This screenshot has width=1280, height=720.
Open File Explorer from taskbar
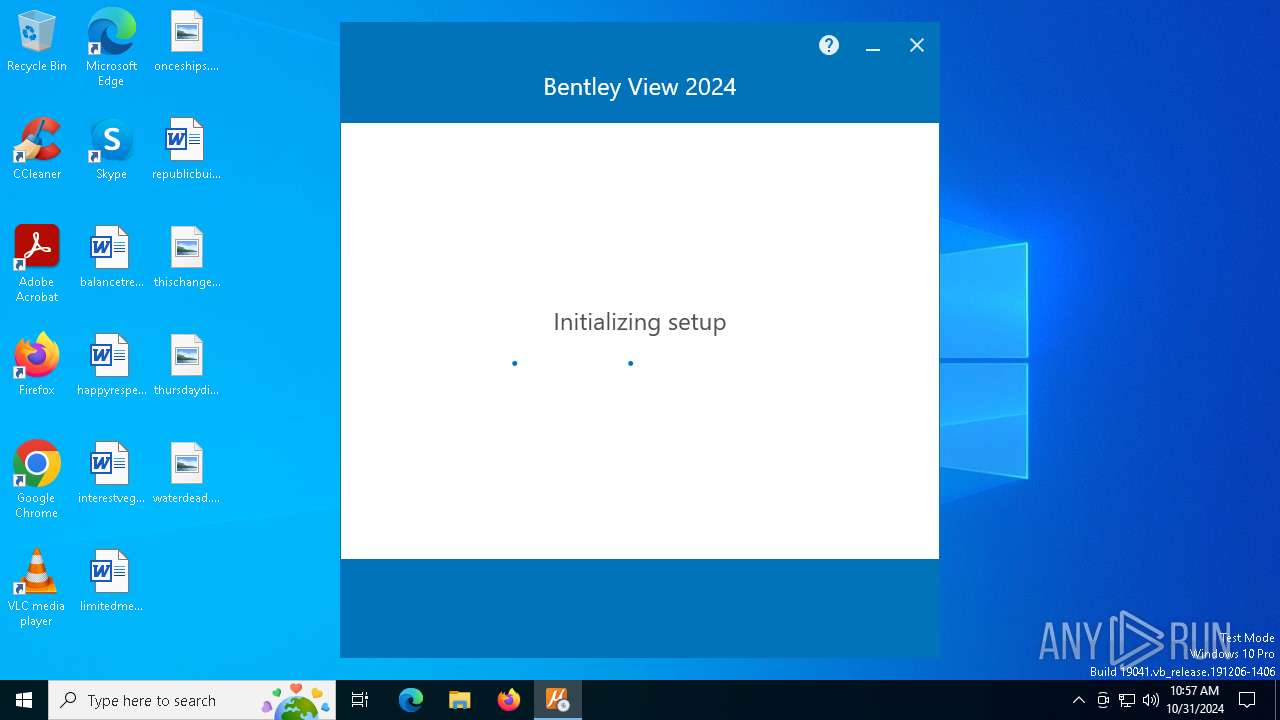tap(460, 700)
